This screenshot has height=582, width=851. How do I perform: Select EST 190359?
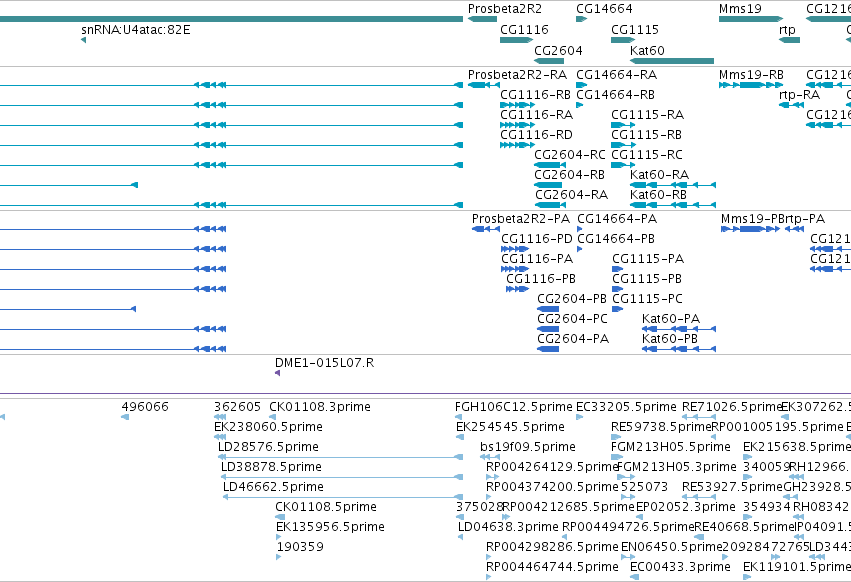click(x=301, y=547)
